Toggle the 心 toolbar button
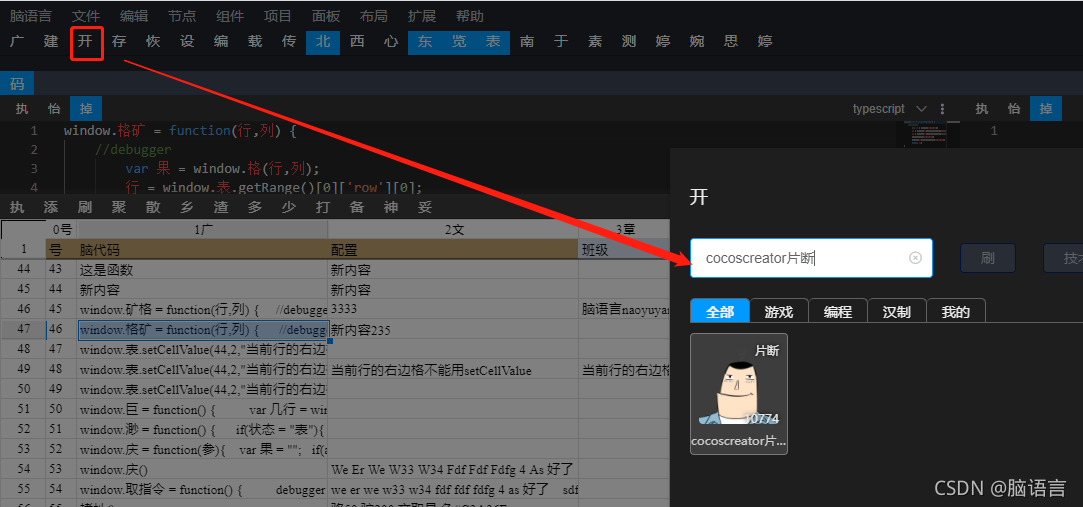This screenshot has width=1083, height=507. pyautogui.click(x=391, y=41)
